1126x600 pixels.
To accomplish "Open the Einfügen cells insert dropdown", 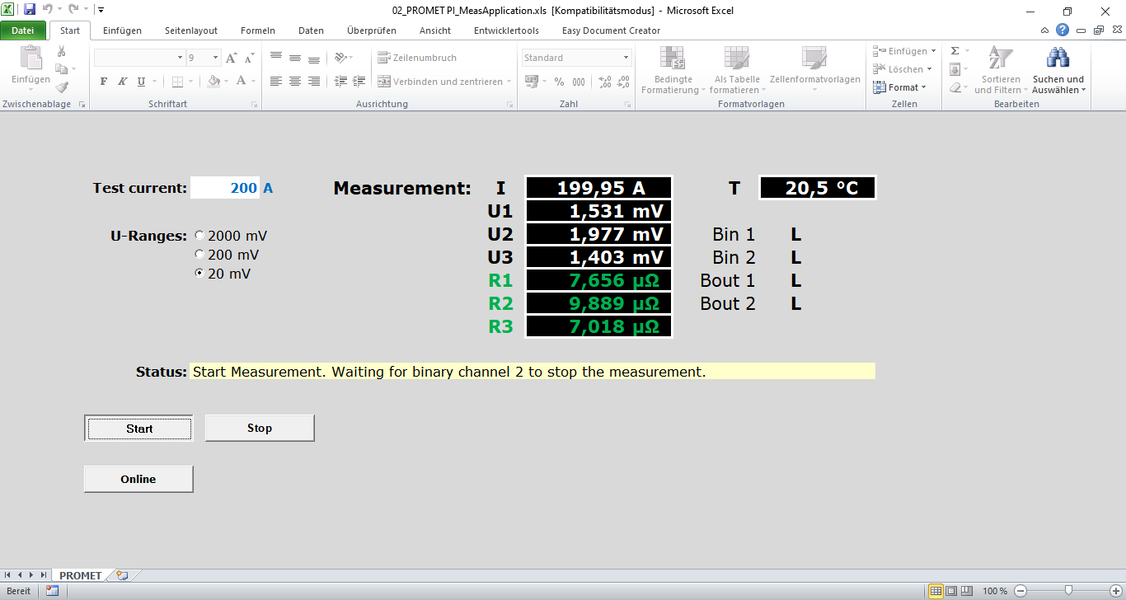I will pos(904,51).
